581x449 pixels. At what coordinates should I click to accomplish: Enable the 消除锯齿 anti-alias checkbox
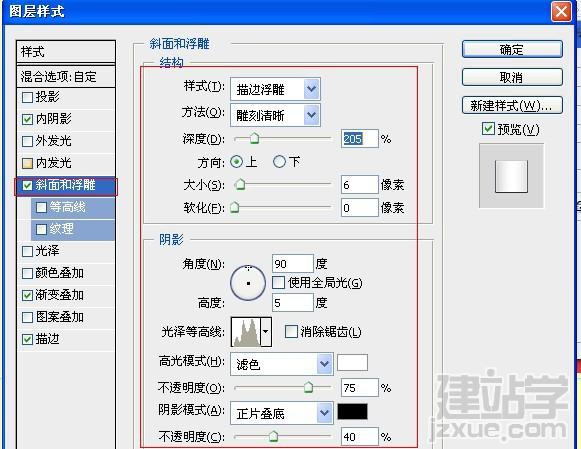click(x=291, y=331)
